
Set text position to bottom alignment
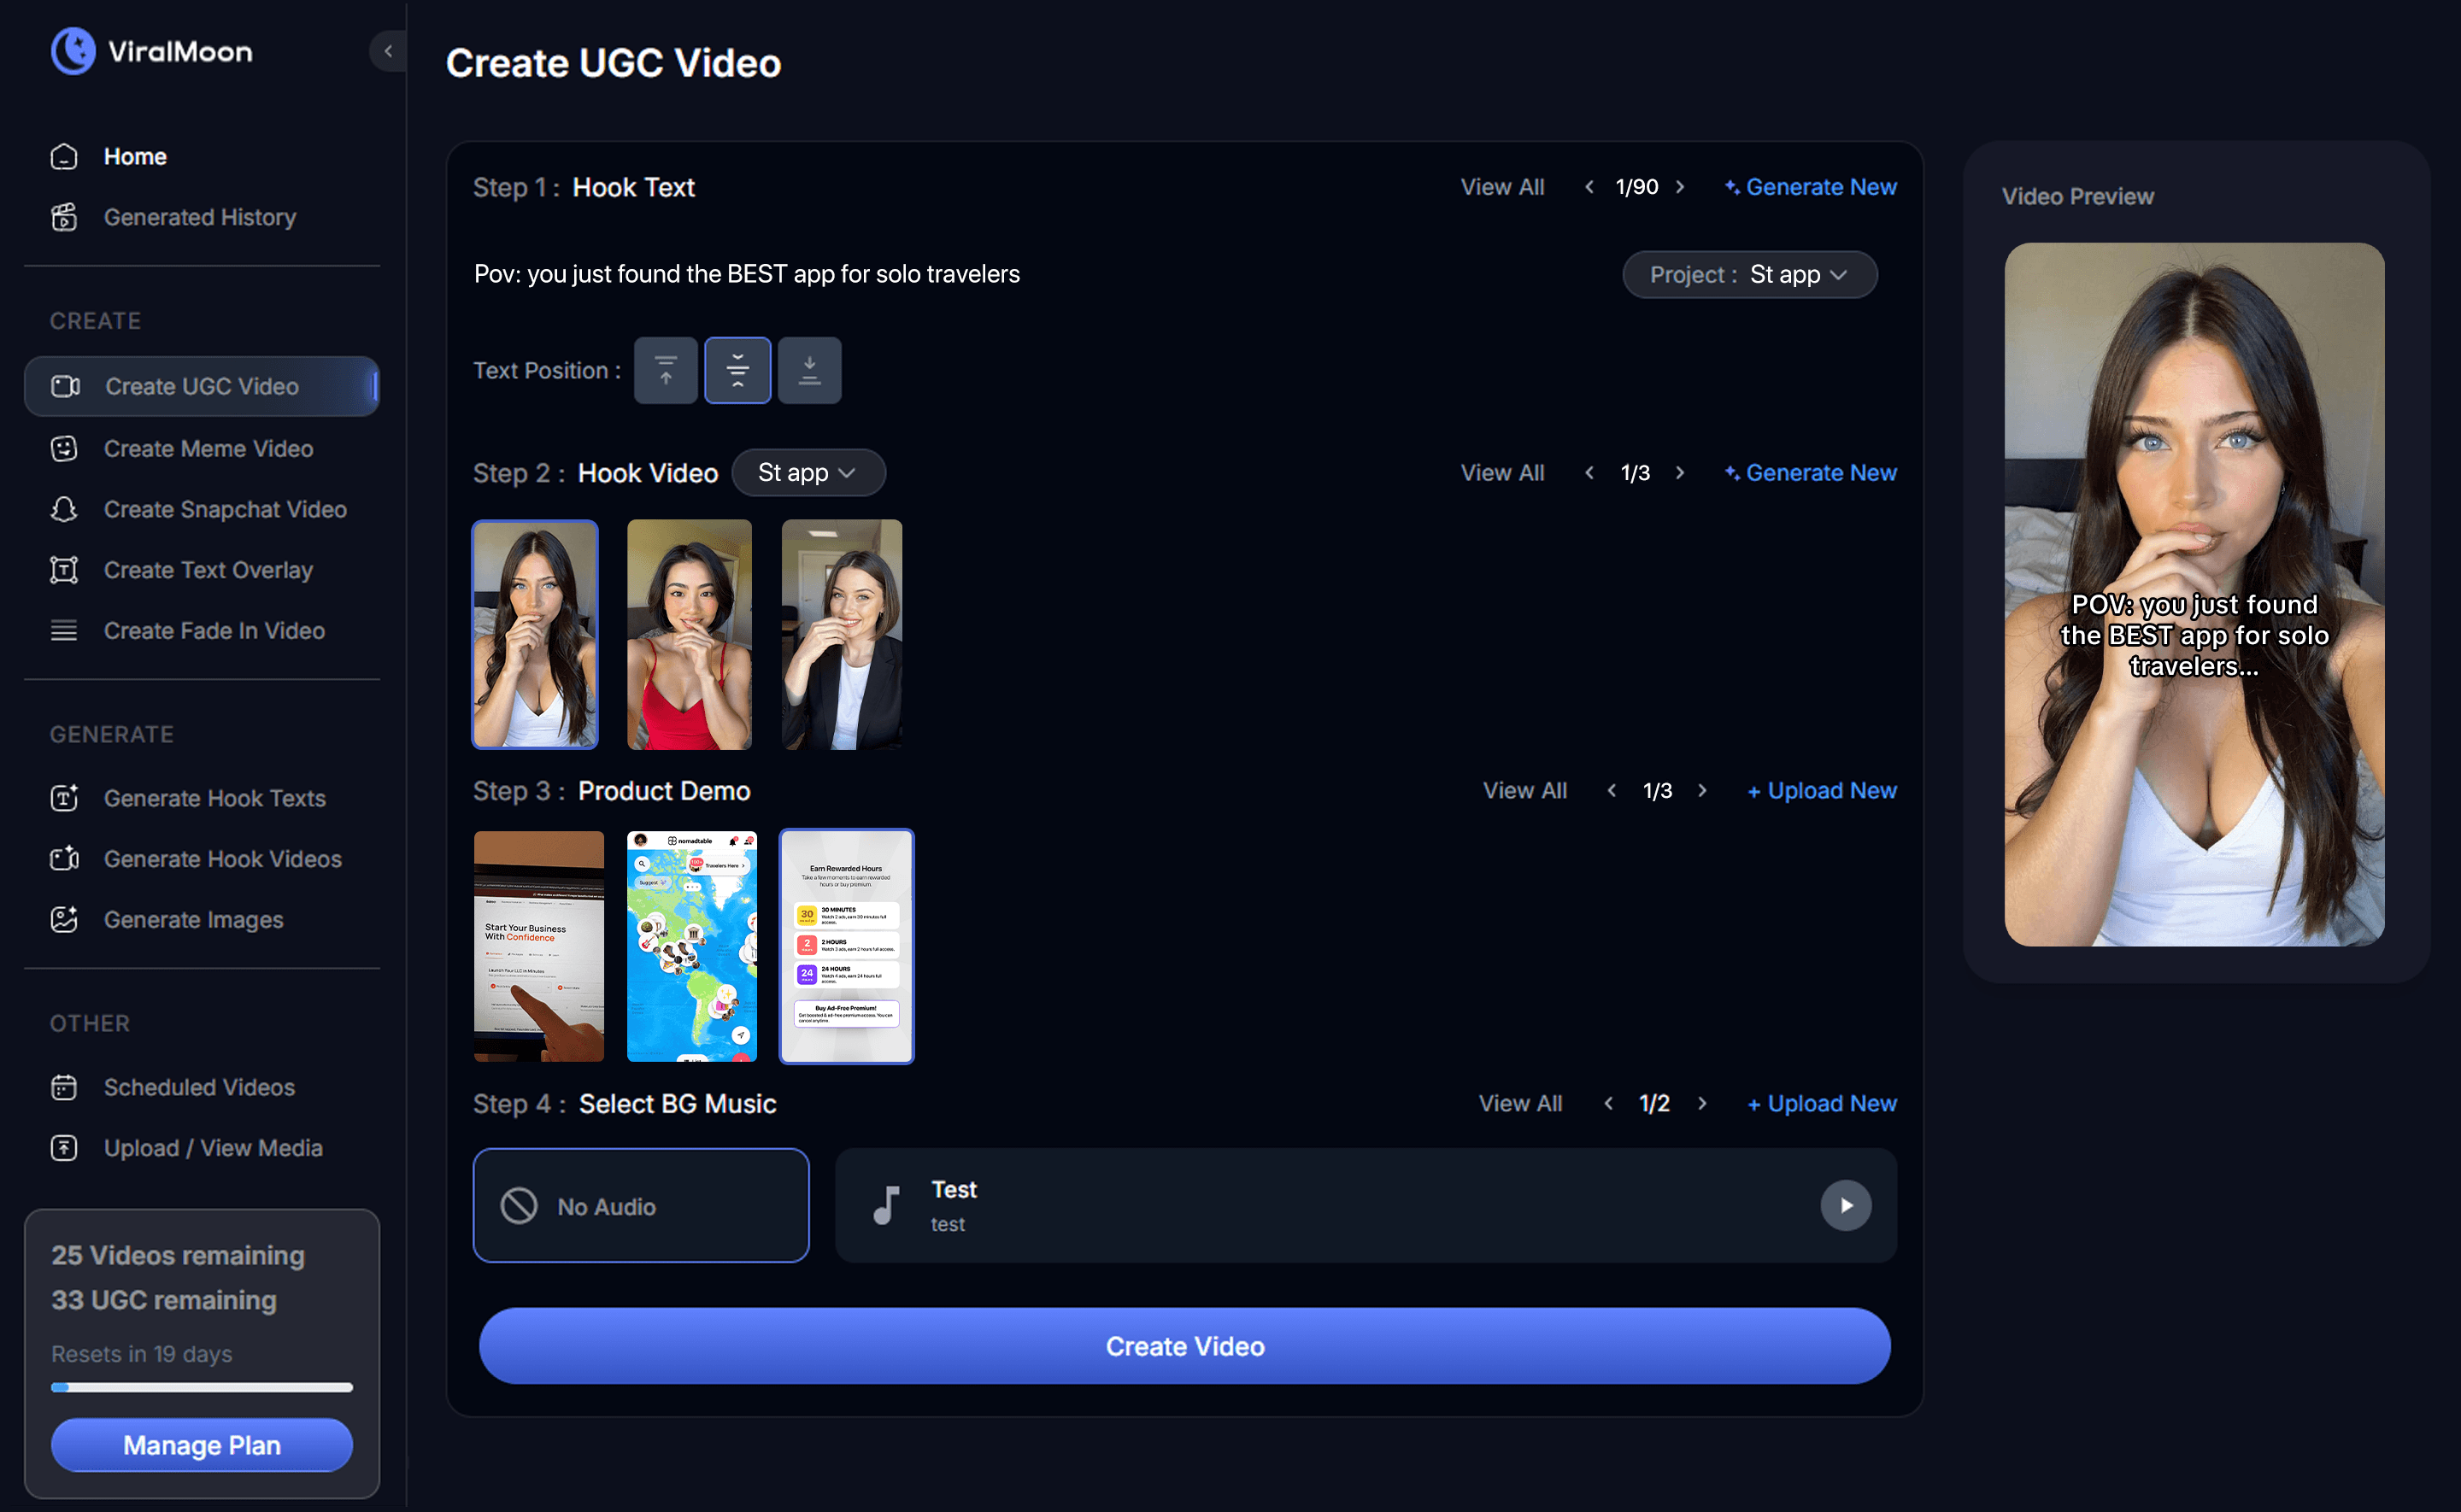pyautogui.click(x=809, y=370)
